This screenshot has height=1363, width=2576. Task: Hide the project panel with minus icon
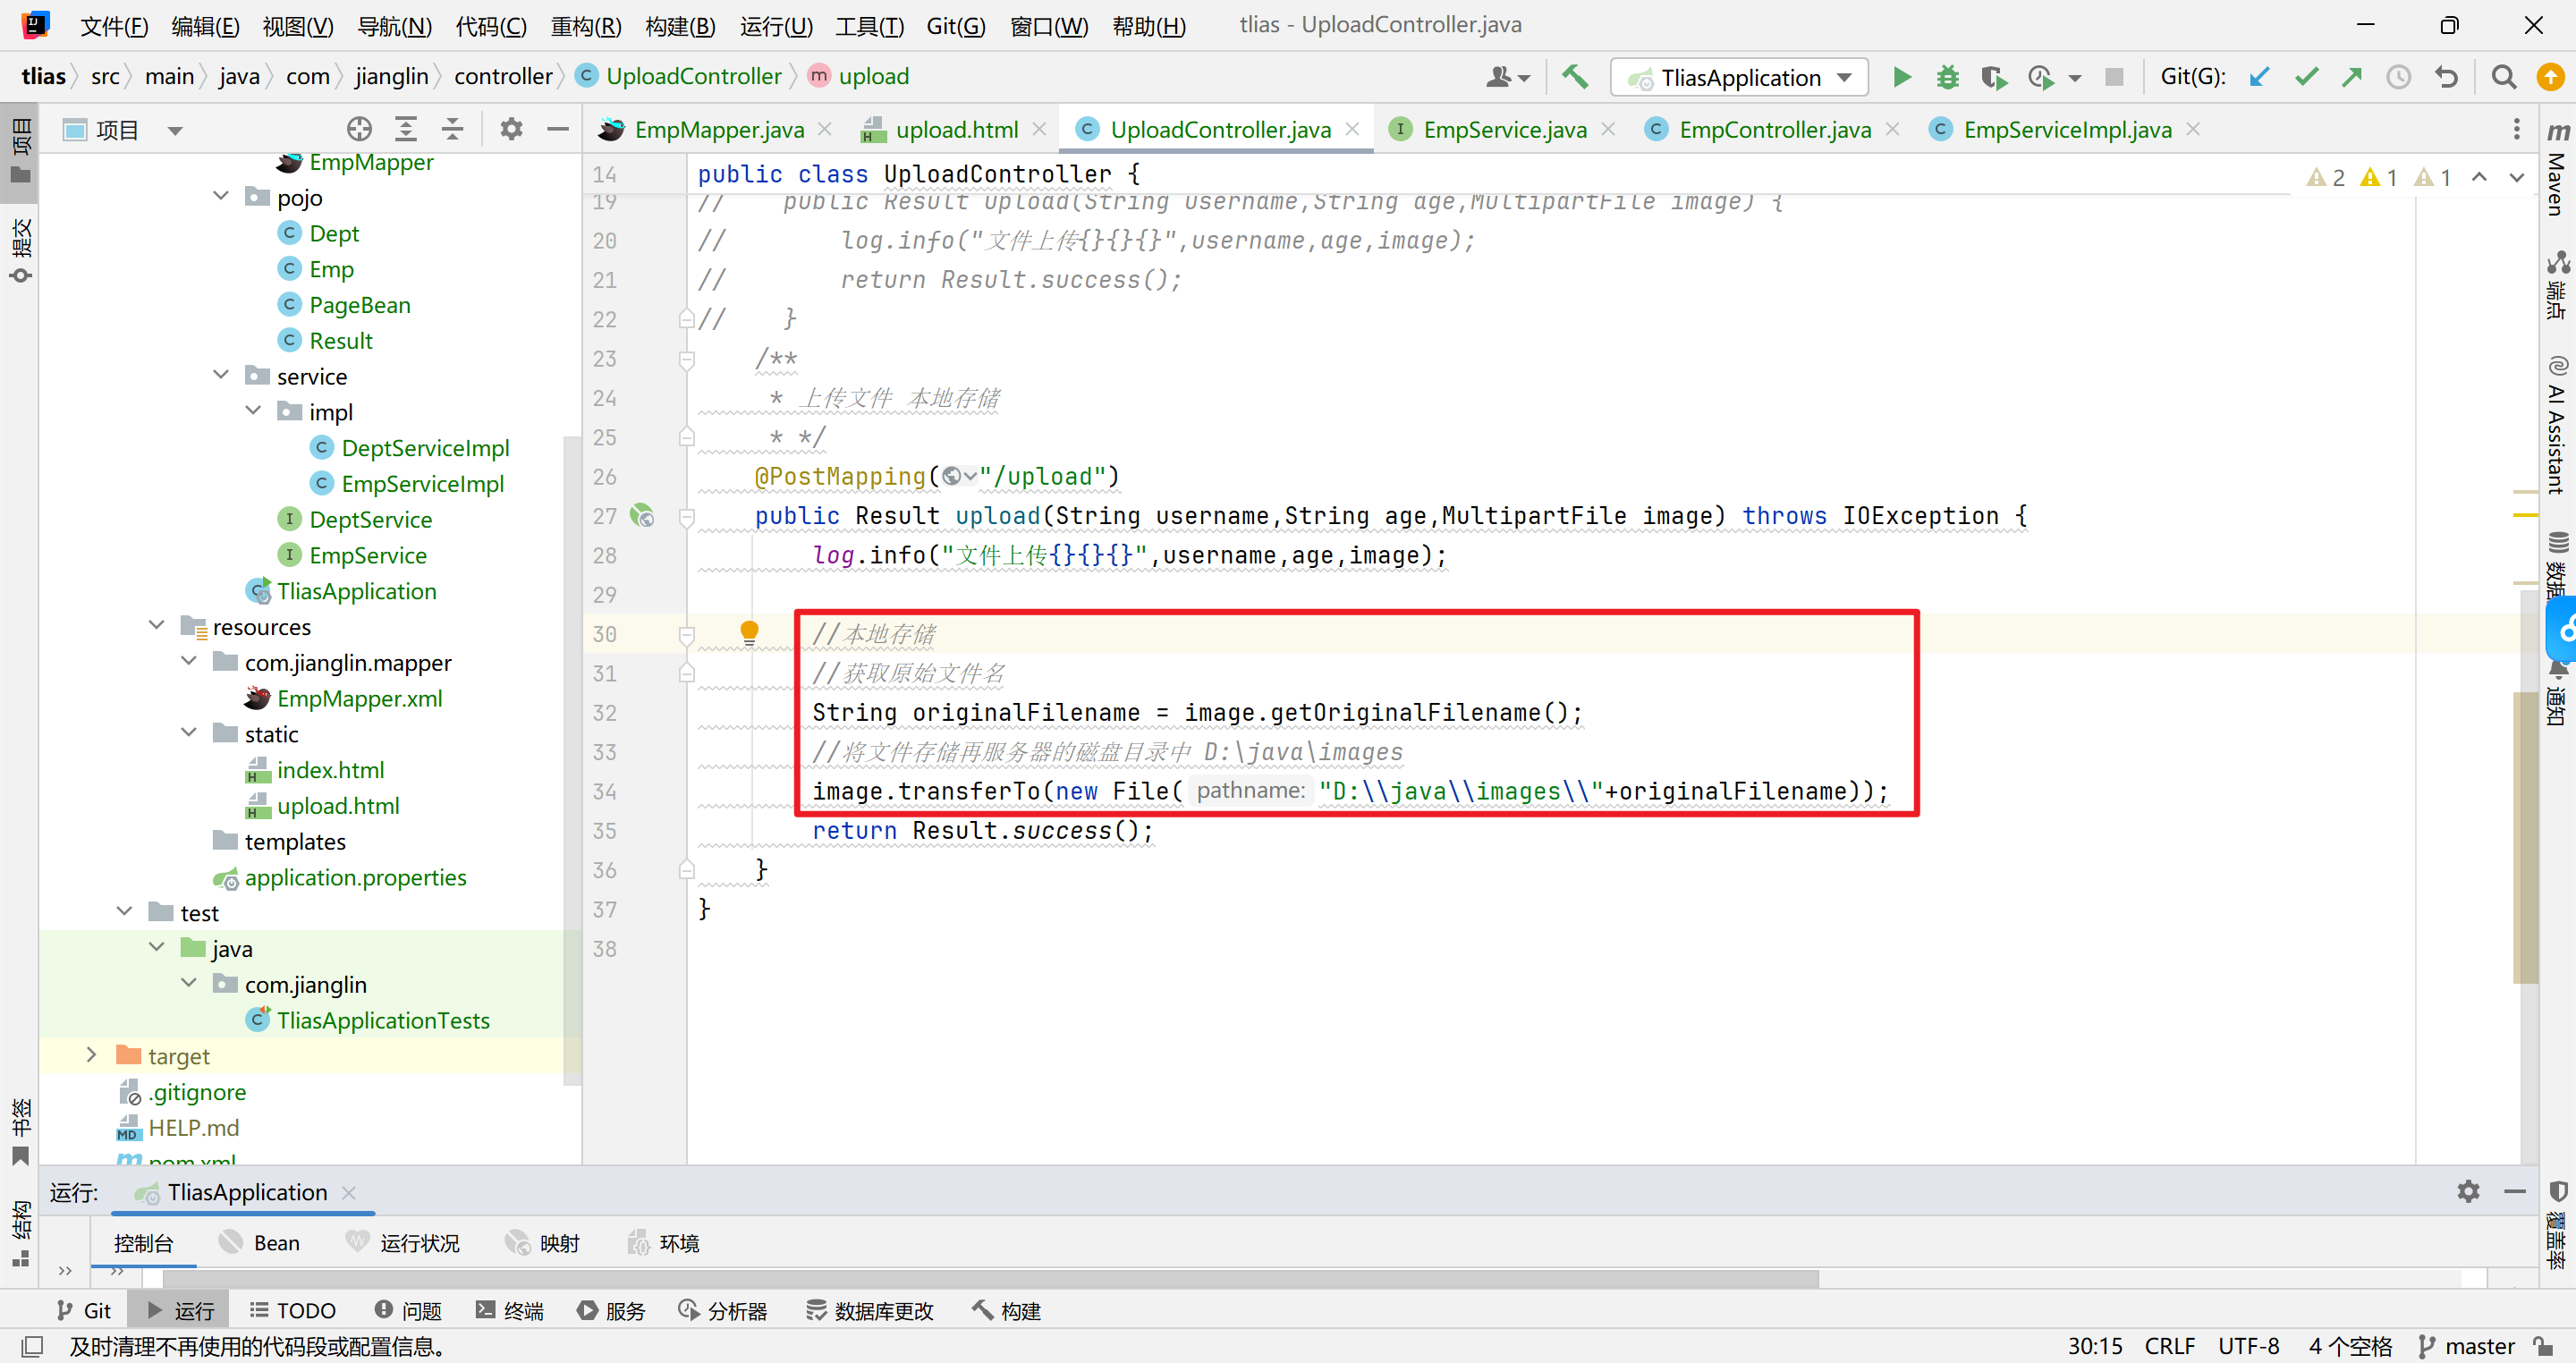[558, 129]
